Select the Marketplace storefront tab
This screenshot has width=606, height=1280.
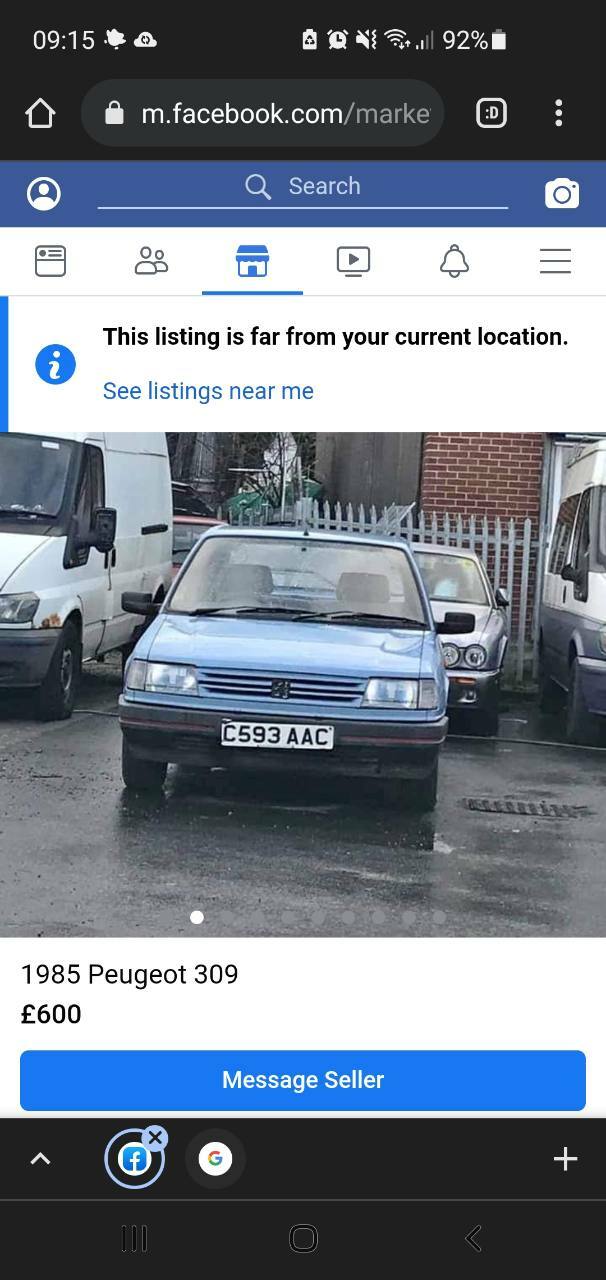coord(252,261)
